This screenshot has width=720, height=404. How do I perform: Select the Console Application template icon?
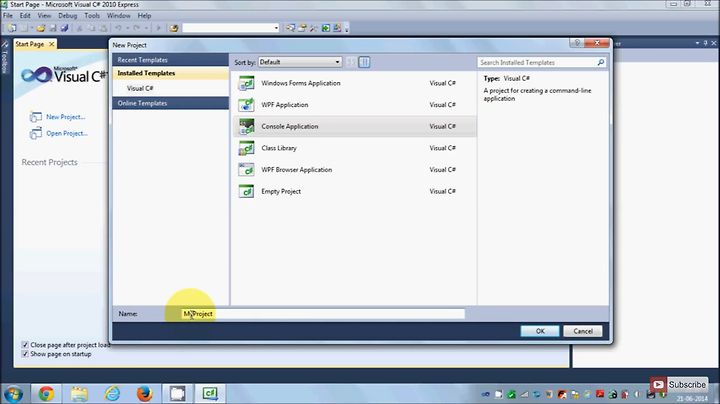pos(247,126)
